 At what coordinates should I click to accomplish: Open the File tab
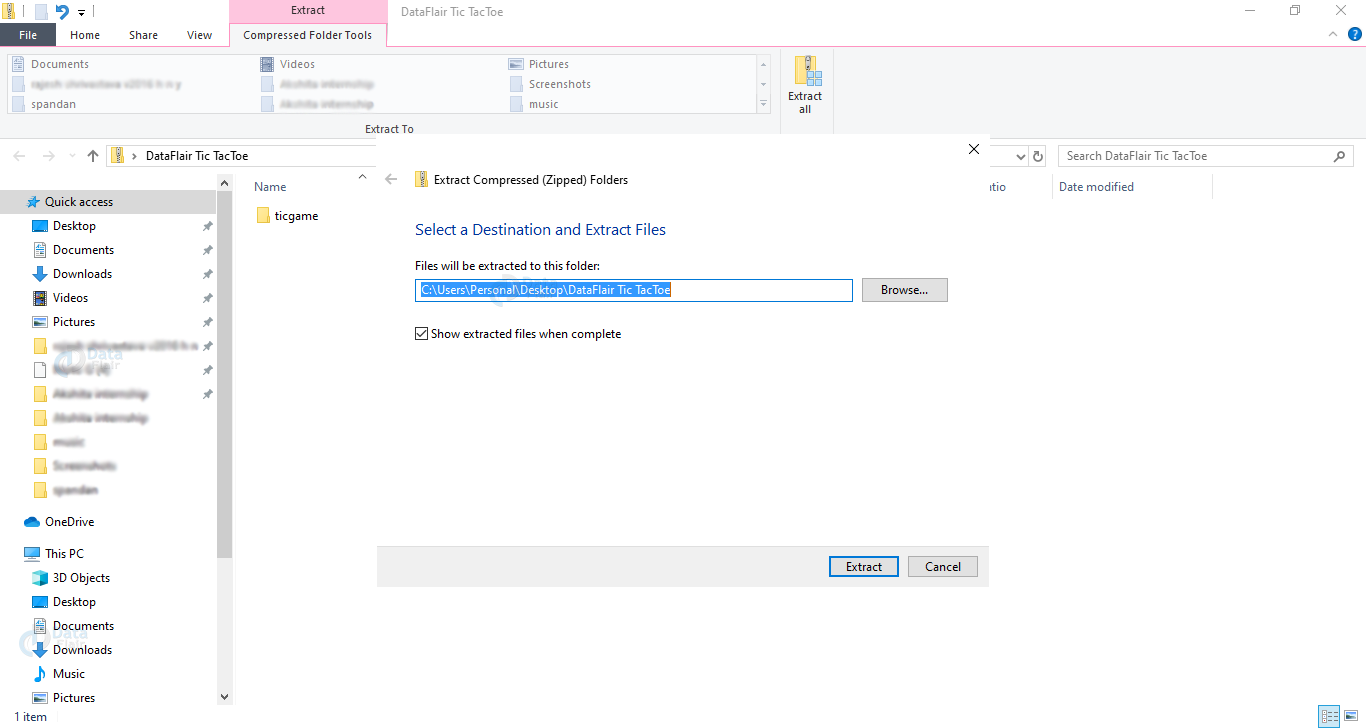[28, 35]
